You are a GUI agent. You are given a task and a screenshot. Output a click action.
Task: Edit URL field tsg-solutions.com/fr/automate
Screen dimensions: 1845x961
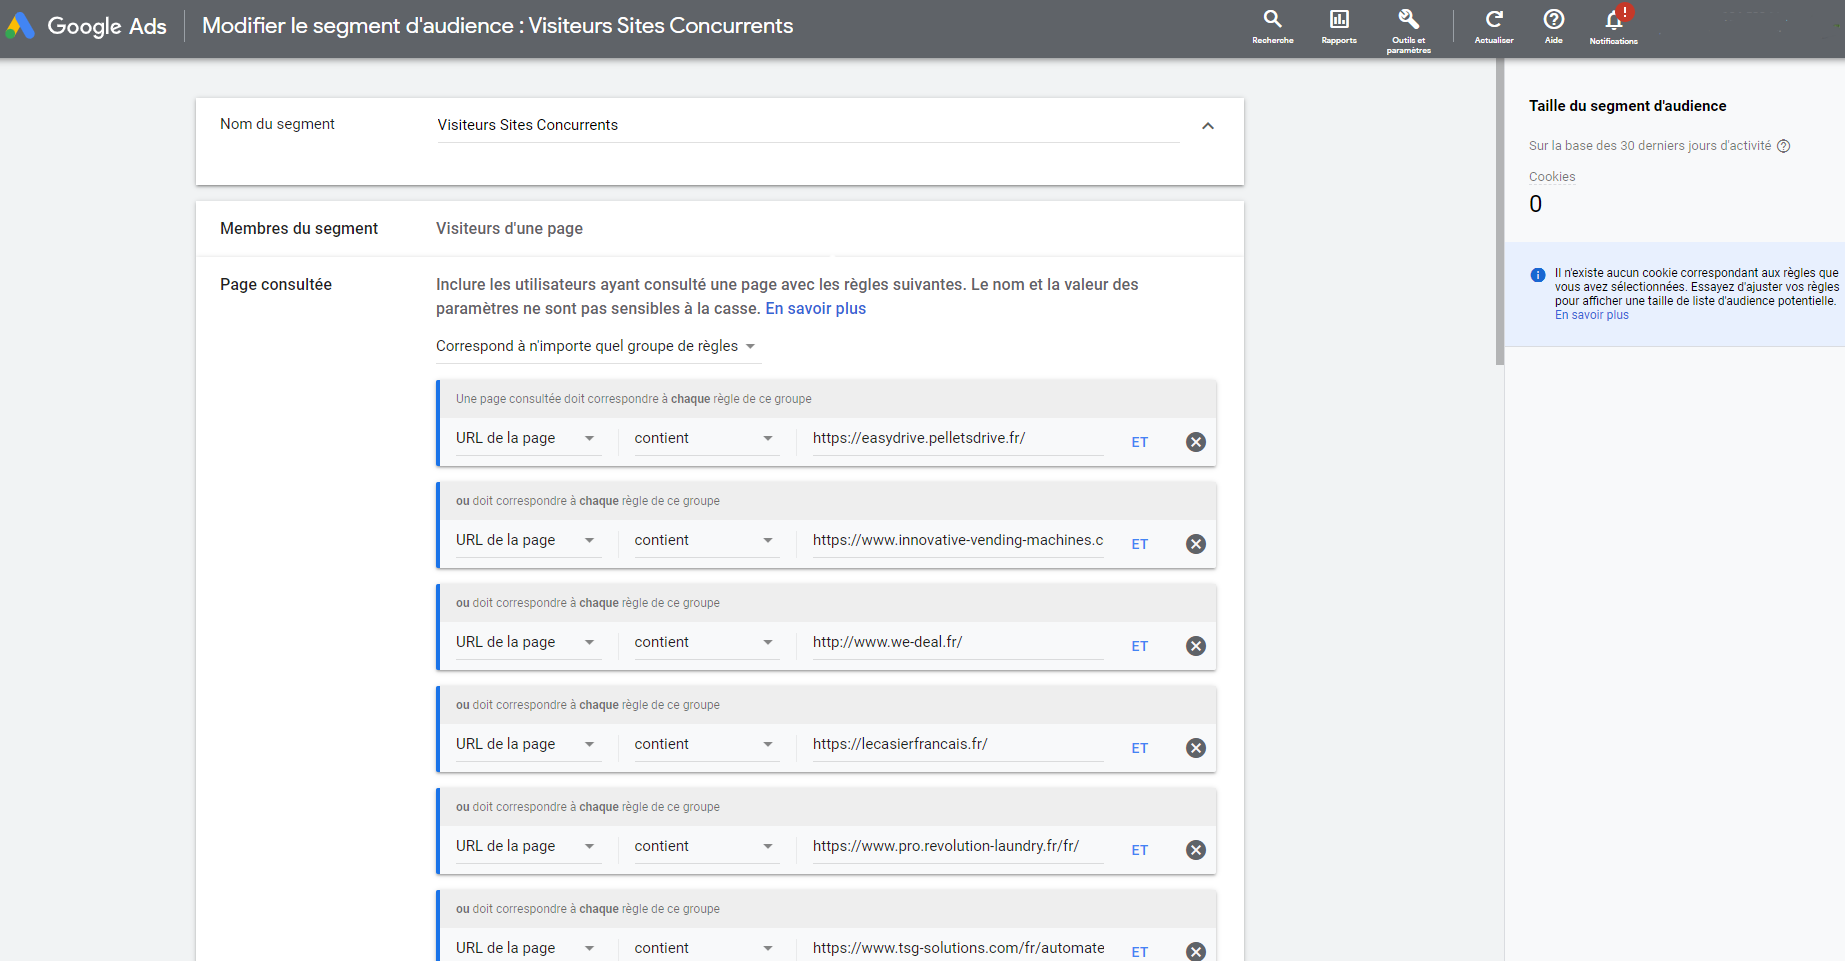point(958,948)
